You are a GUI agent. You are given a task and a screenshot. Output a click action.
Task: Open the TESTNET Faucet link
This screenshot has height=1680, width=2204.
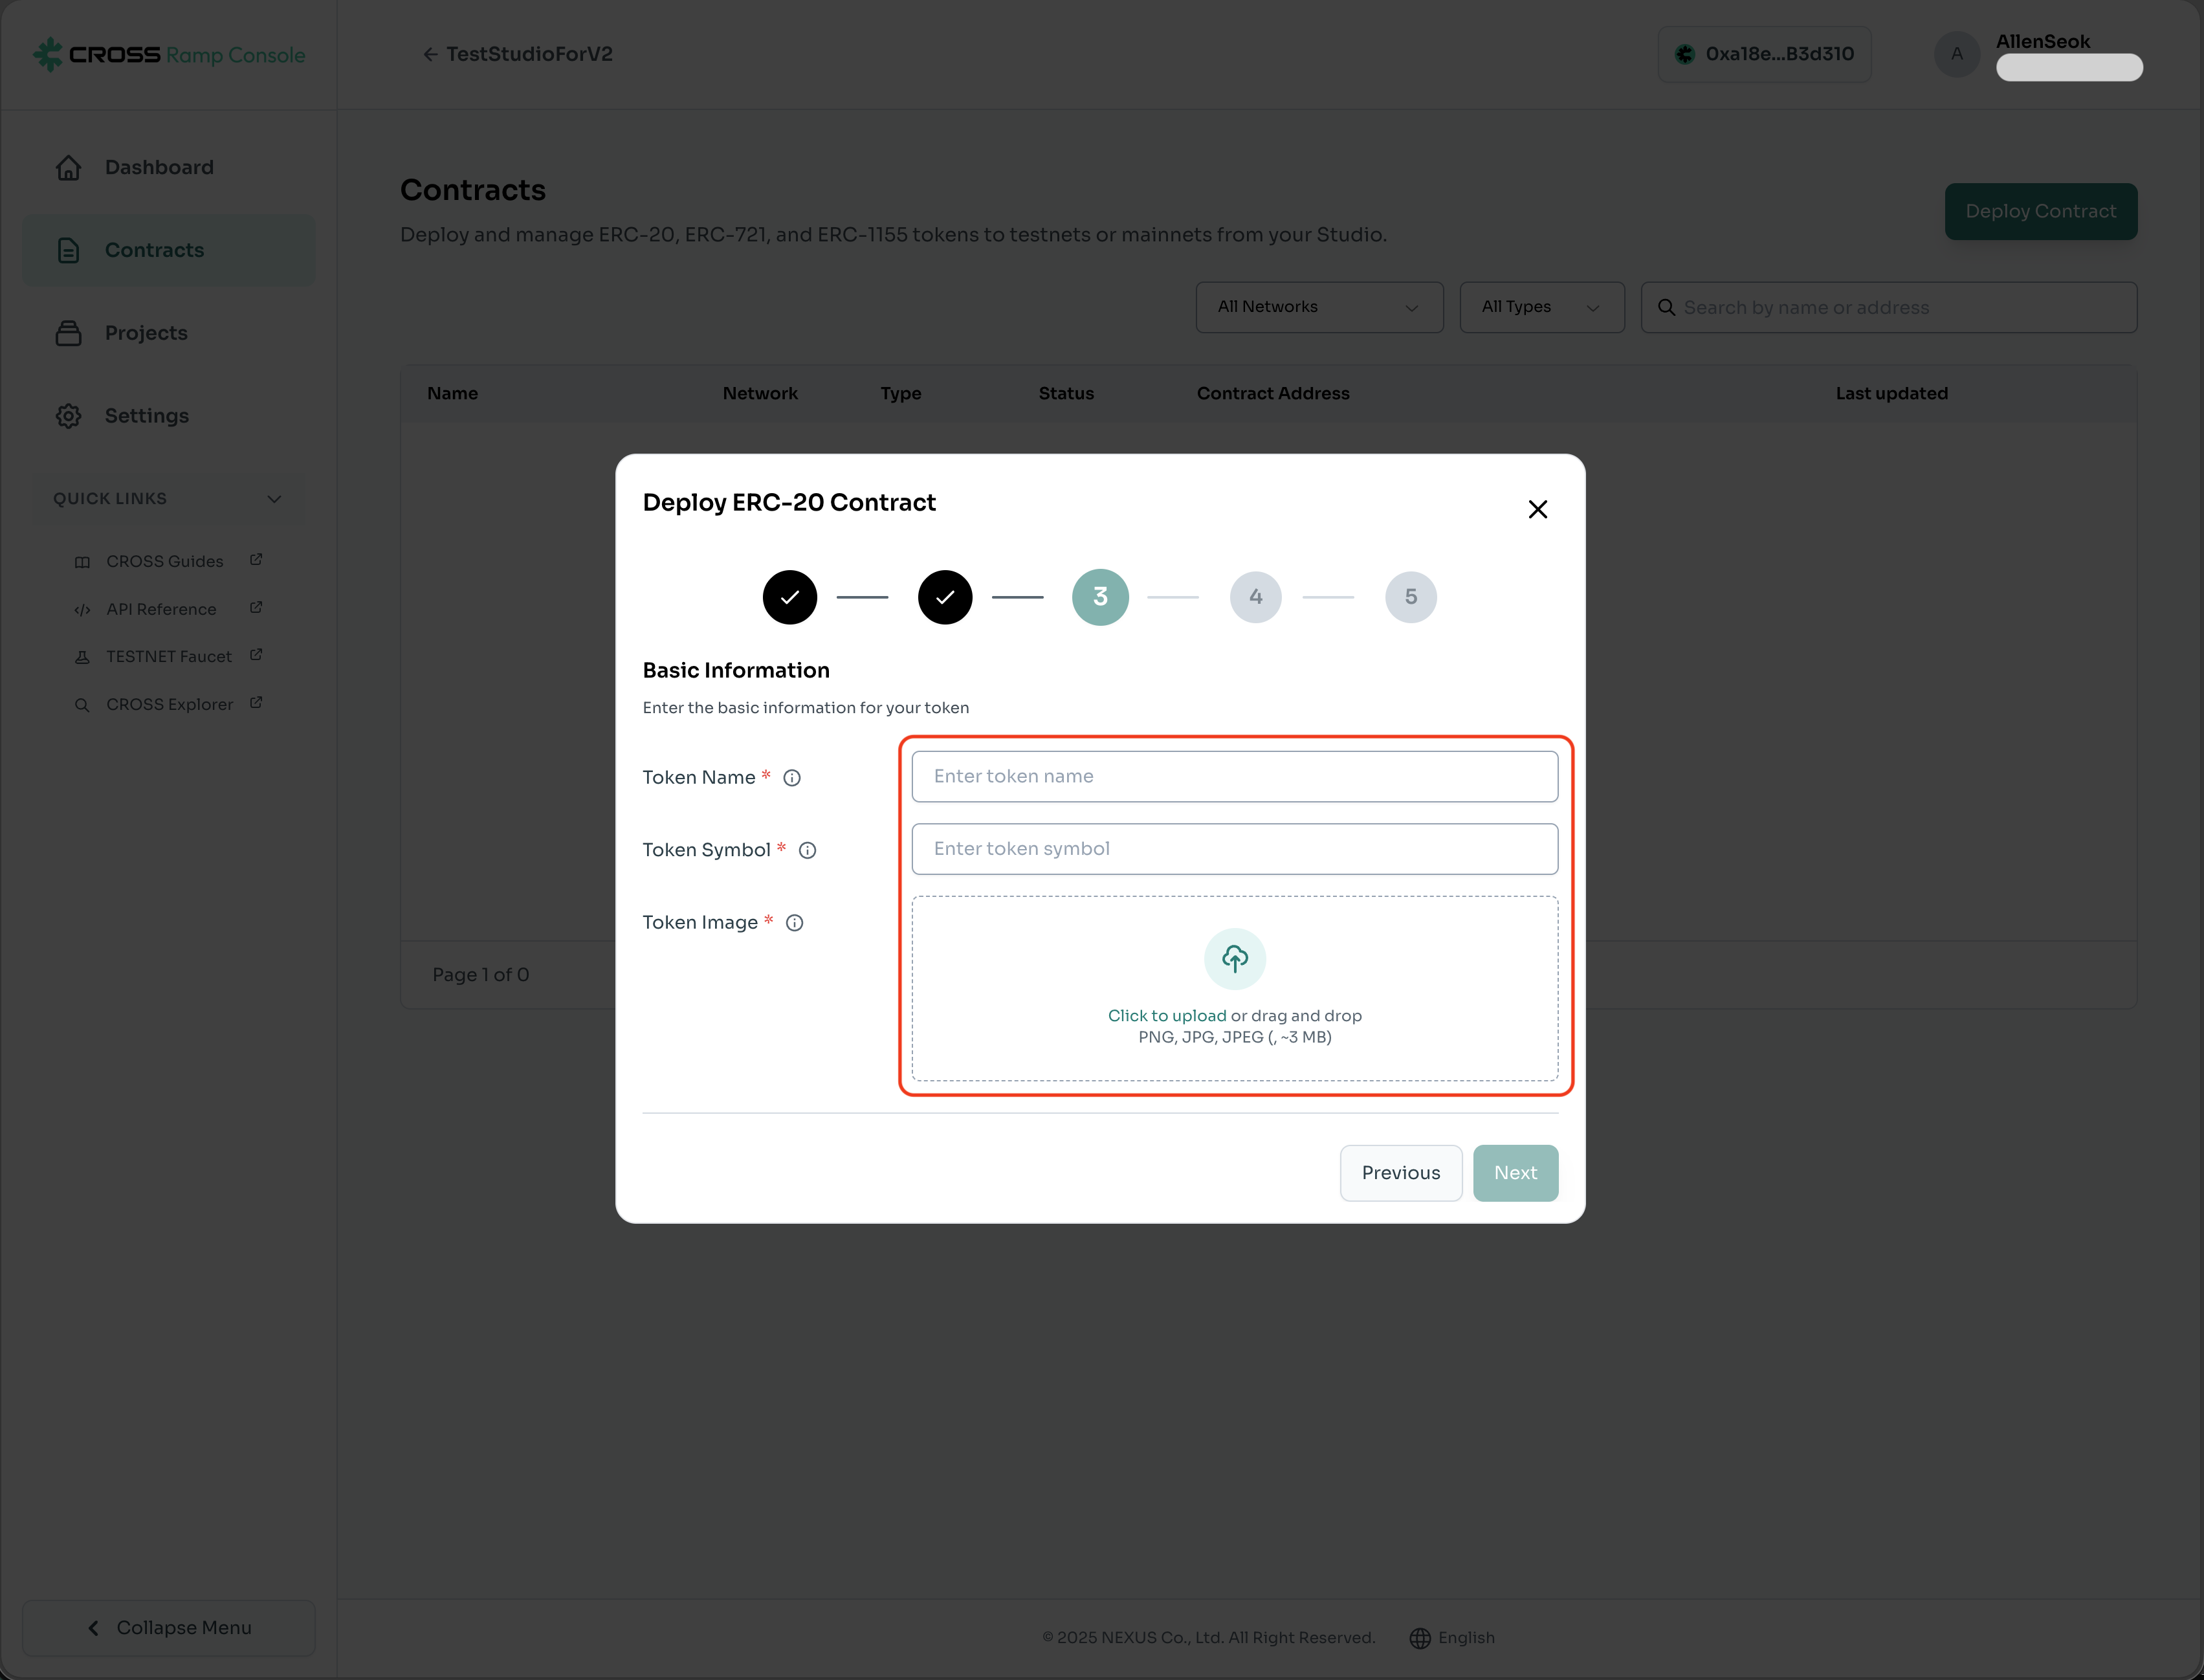[169, 657]
